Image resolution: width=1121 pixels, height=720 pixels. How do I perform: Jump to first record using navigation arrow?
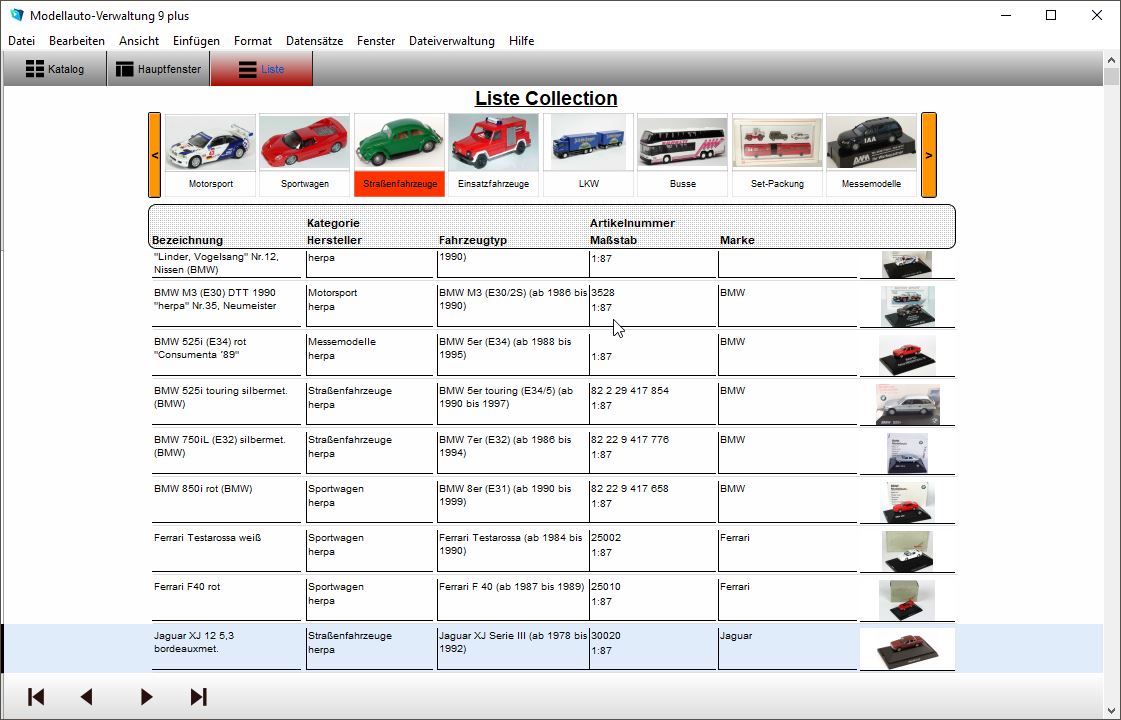coord(36,697)
